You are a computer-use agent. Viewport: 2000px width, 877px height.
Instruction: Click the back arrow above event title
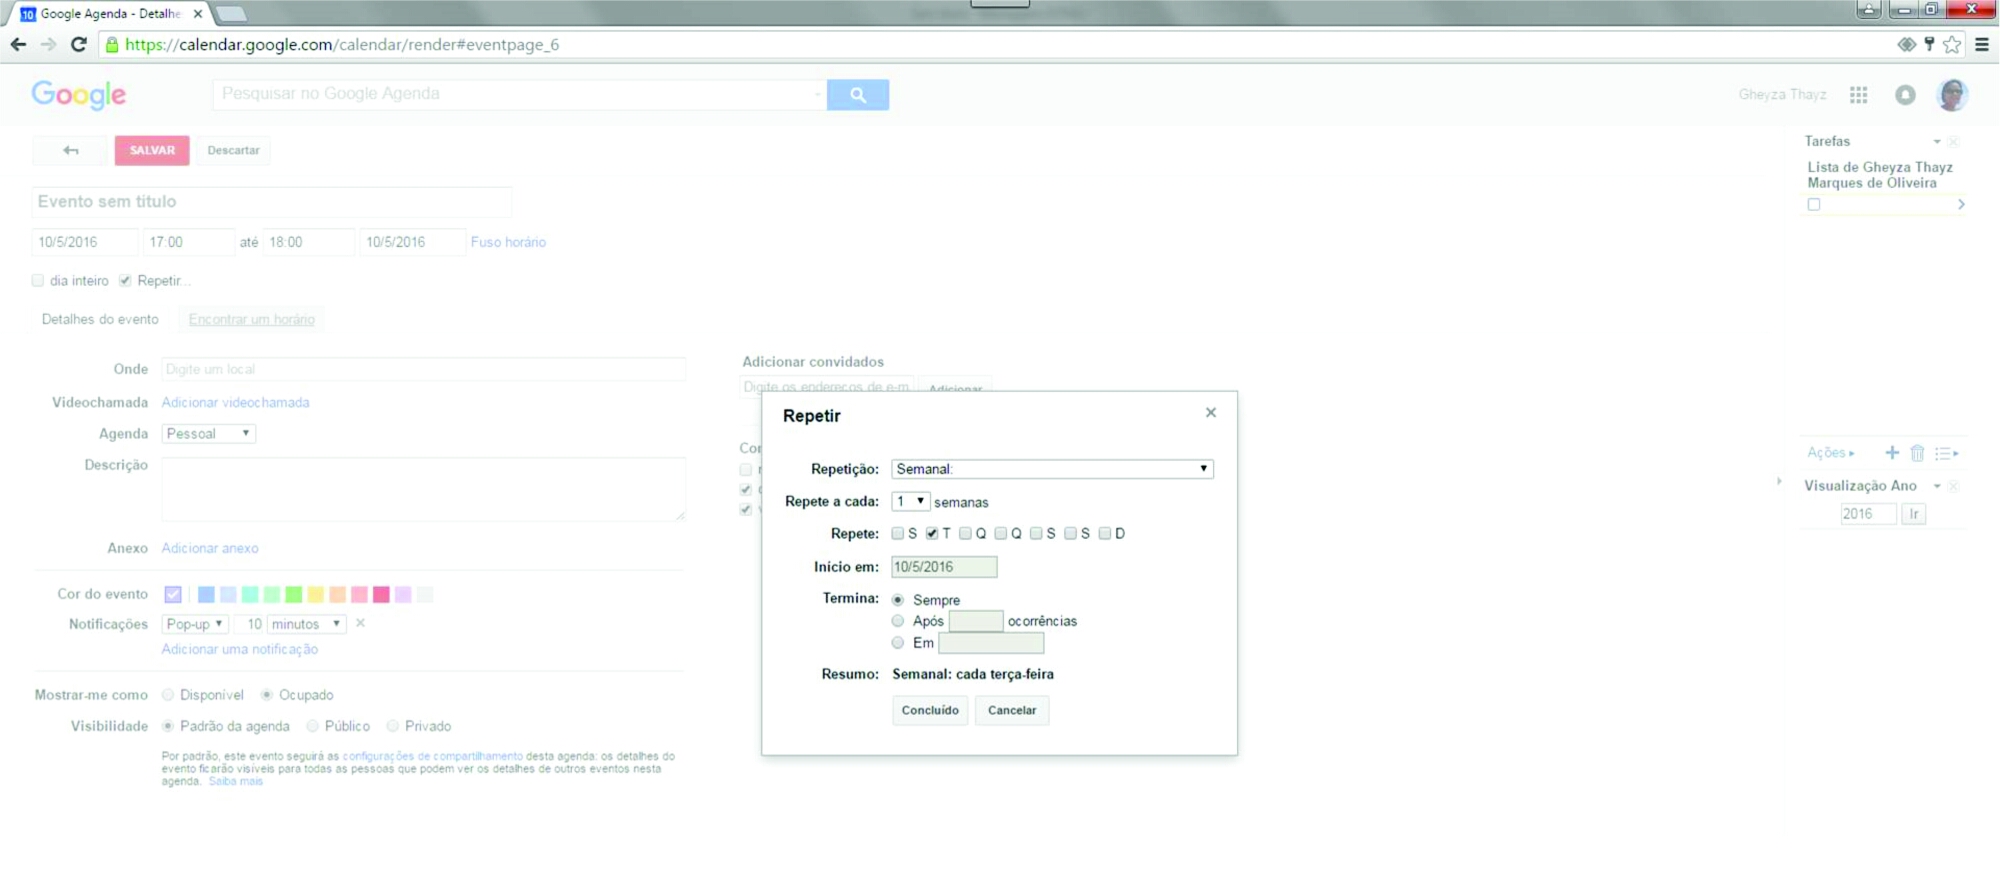(x=70, y=150)
